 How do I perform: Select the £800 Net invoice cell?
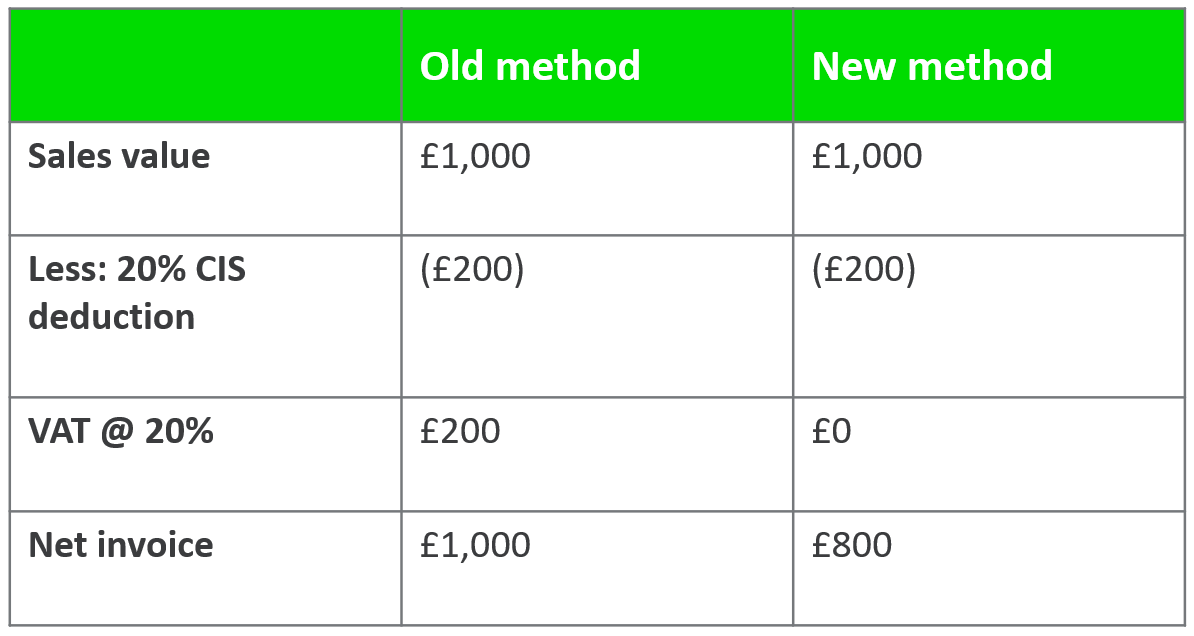coord(852,545)
